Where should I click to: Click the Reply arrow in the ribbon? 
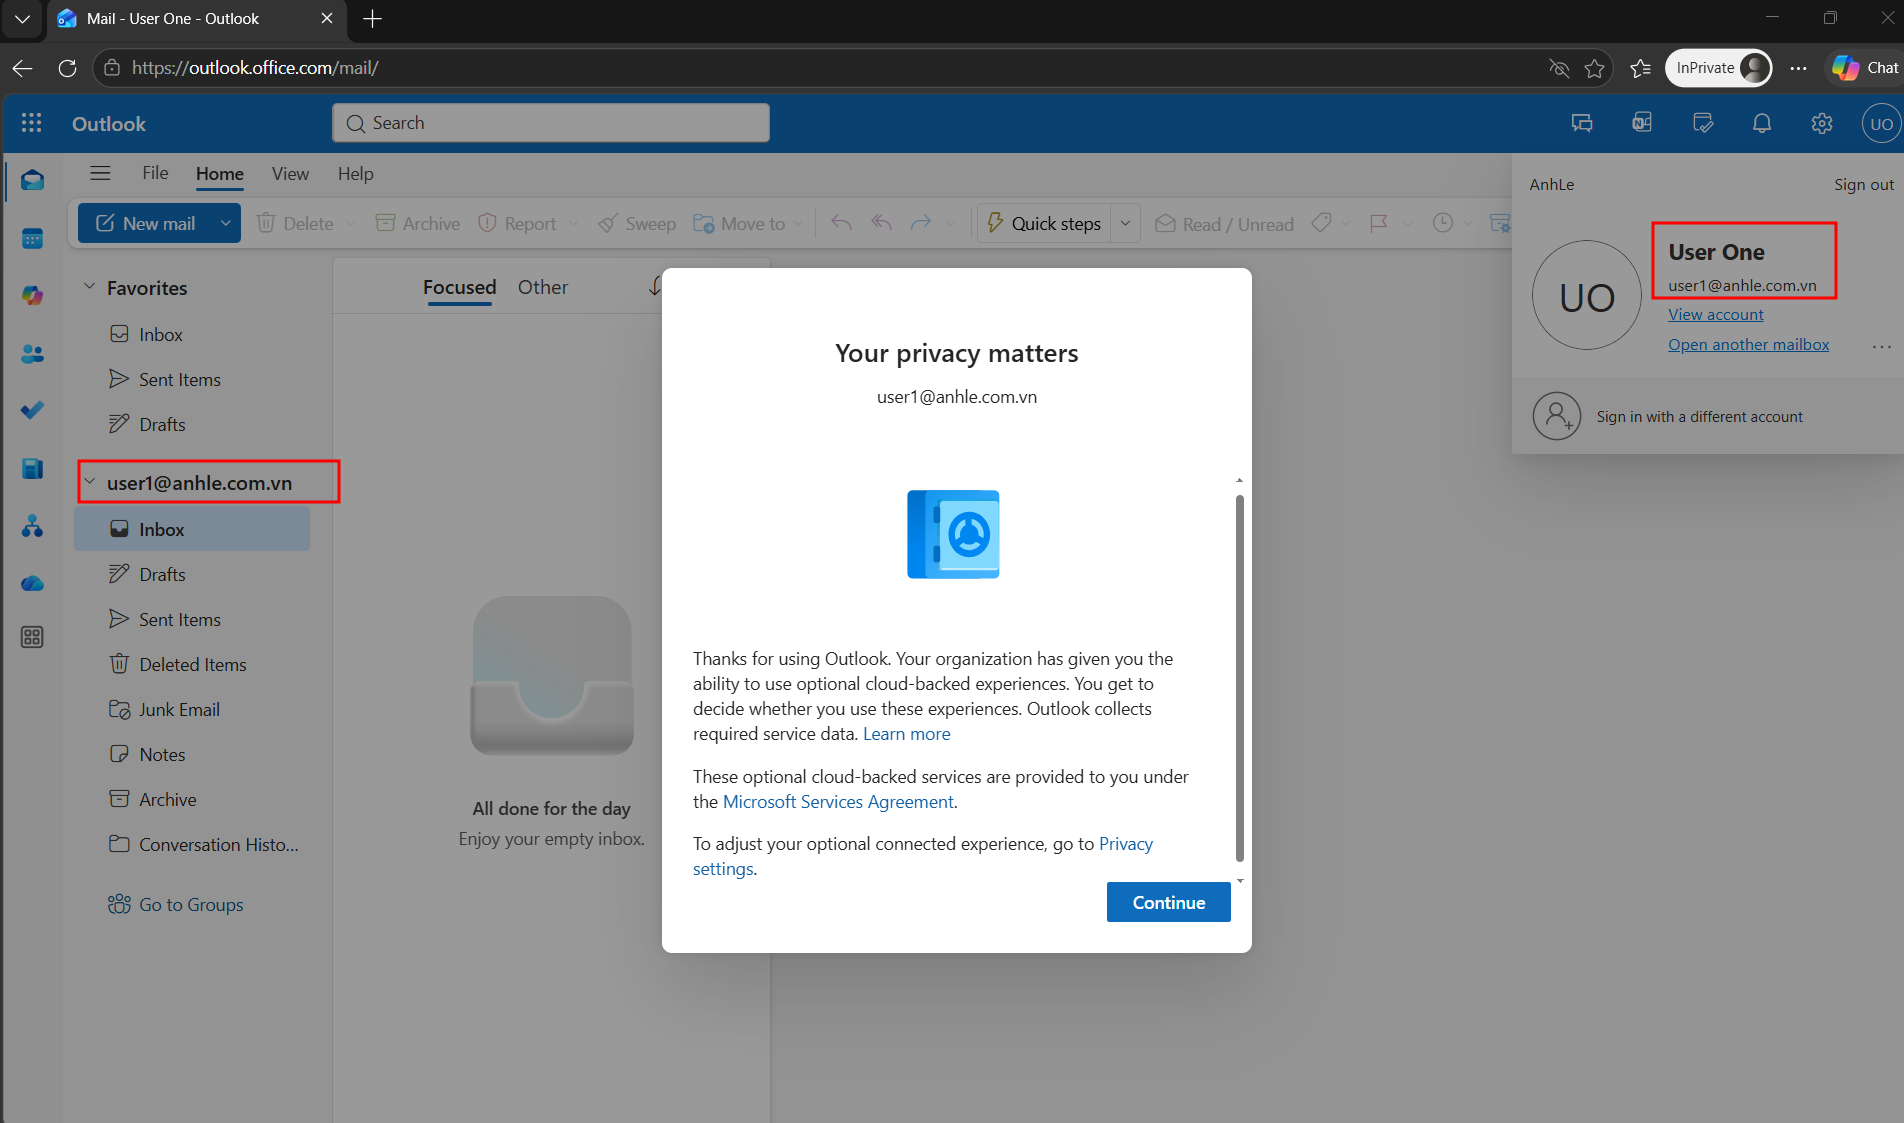click(841, 223)
